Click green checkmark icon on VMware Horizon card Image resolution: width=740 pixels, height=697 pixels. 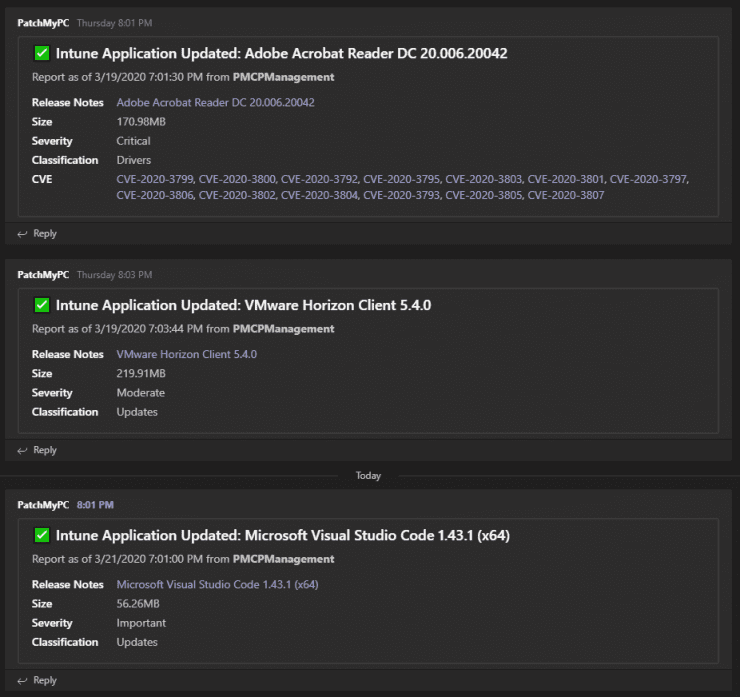click(42, 305)
